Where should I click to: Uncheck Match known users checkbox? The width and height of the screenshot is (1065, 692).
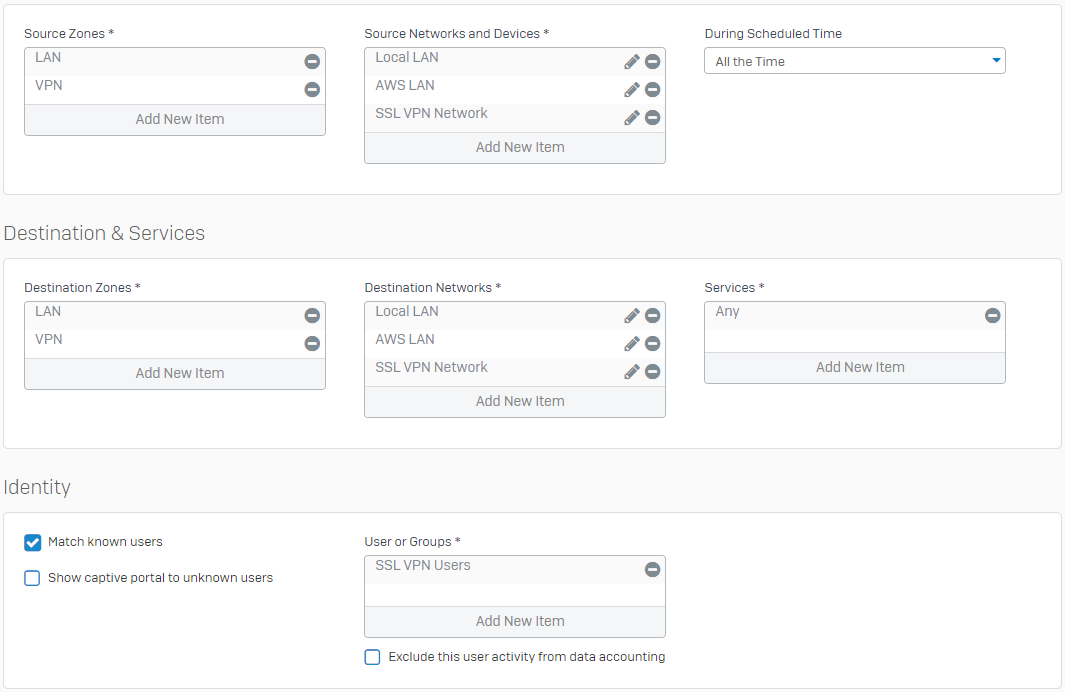tap(33, 542)
